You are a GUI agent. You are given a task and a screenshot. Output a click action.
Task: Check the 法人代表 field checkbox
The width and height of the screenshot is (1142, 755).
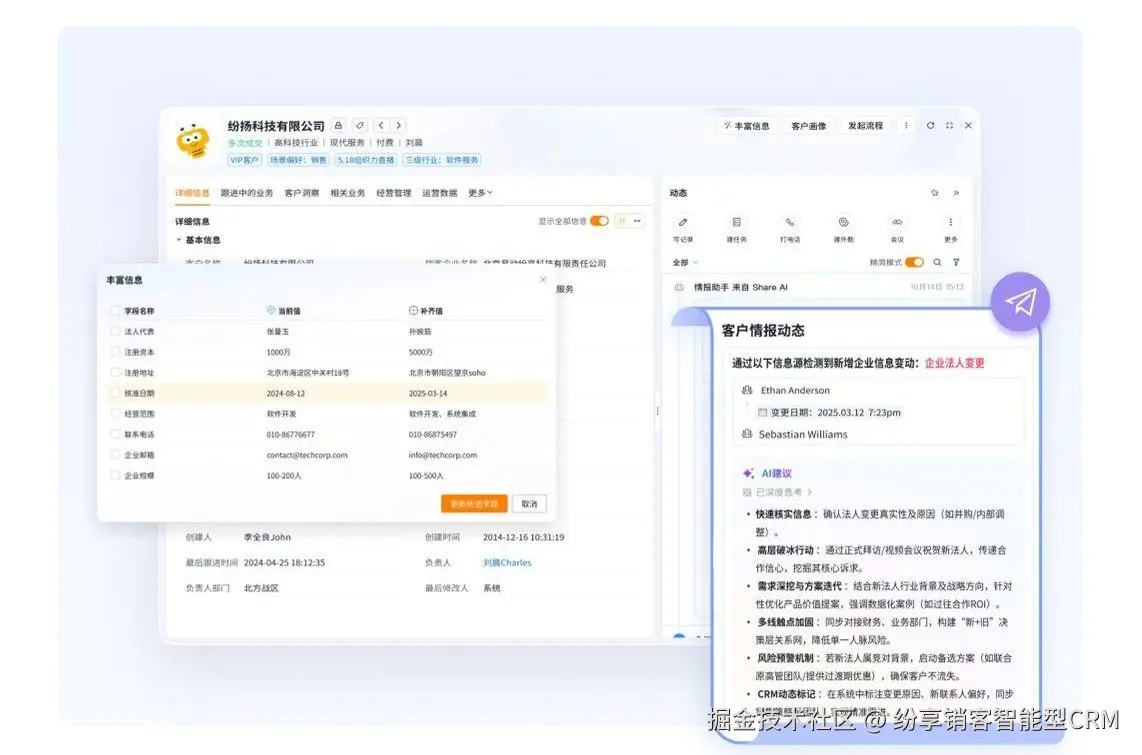click(x=115, y=331)
